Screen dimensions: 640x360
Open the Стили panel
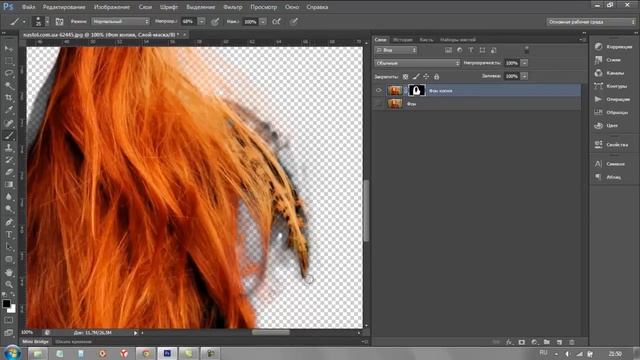coord(608,60)
